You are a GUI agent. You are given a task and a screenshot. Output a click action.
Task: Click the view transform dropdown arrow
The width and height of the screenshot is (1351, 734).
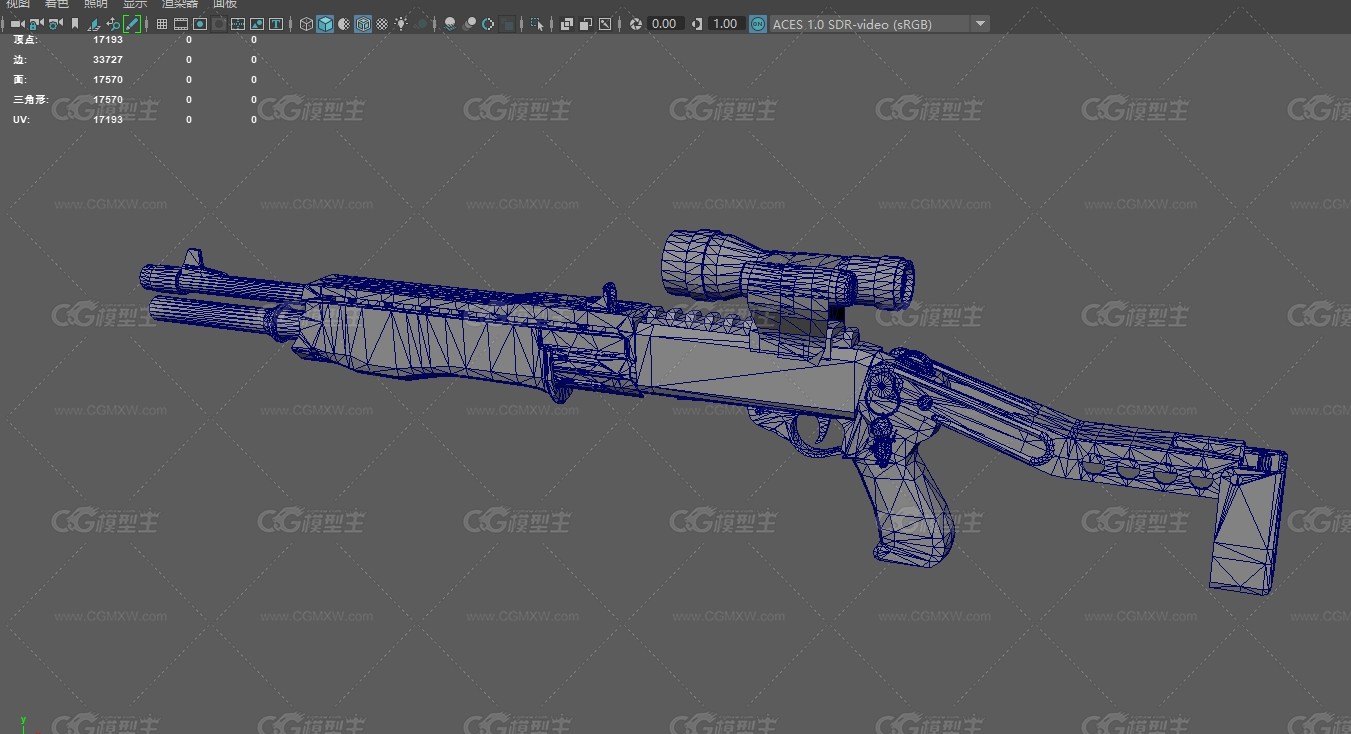coord(980,24)
